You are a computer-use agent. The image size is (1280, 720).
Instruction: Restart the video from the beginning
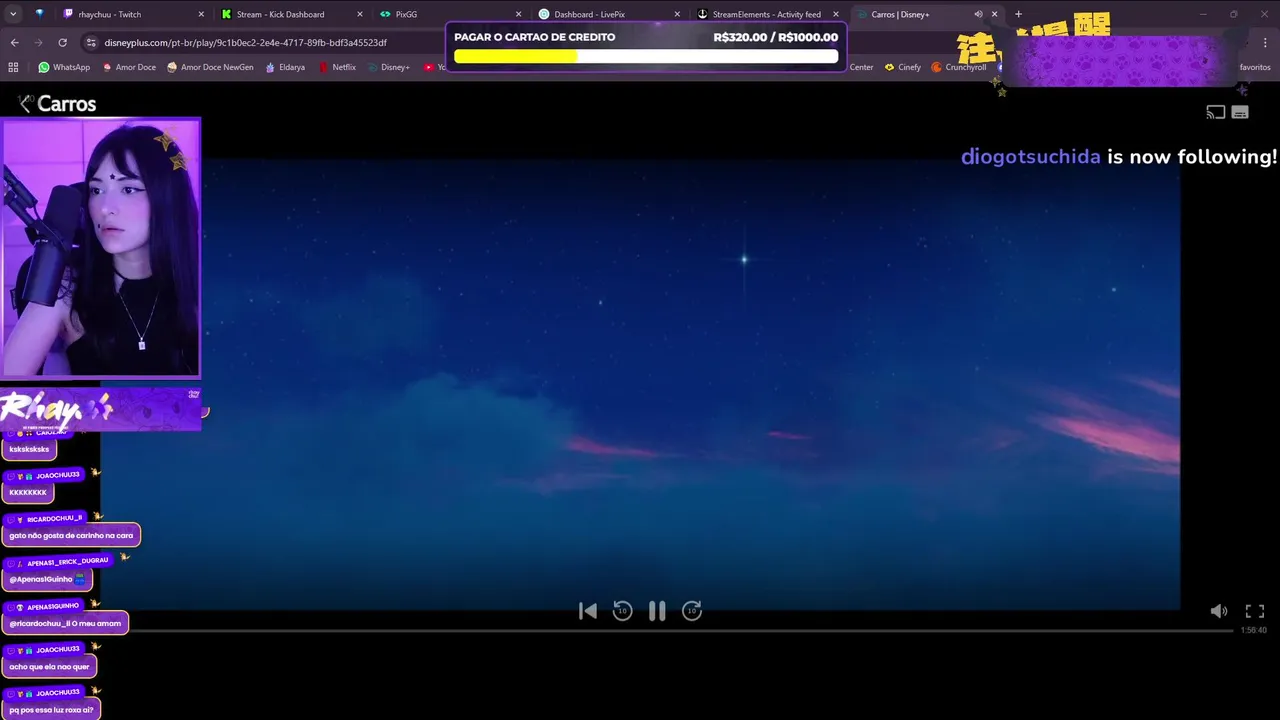click(588, 611)
